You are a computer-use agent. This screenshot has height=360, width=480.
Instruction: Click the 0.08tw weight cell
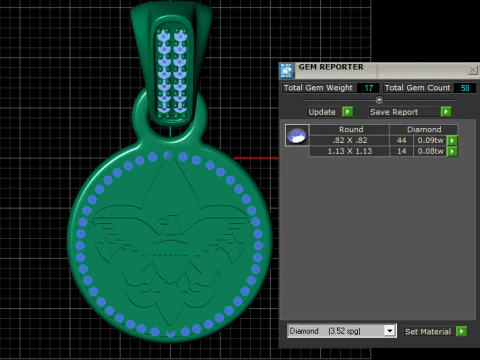pos(430,151)
